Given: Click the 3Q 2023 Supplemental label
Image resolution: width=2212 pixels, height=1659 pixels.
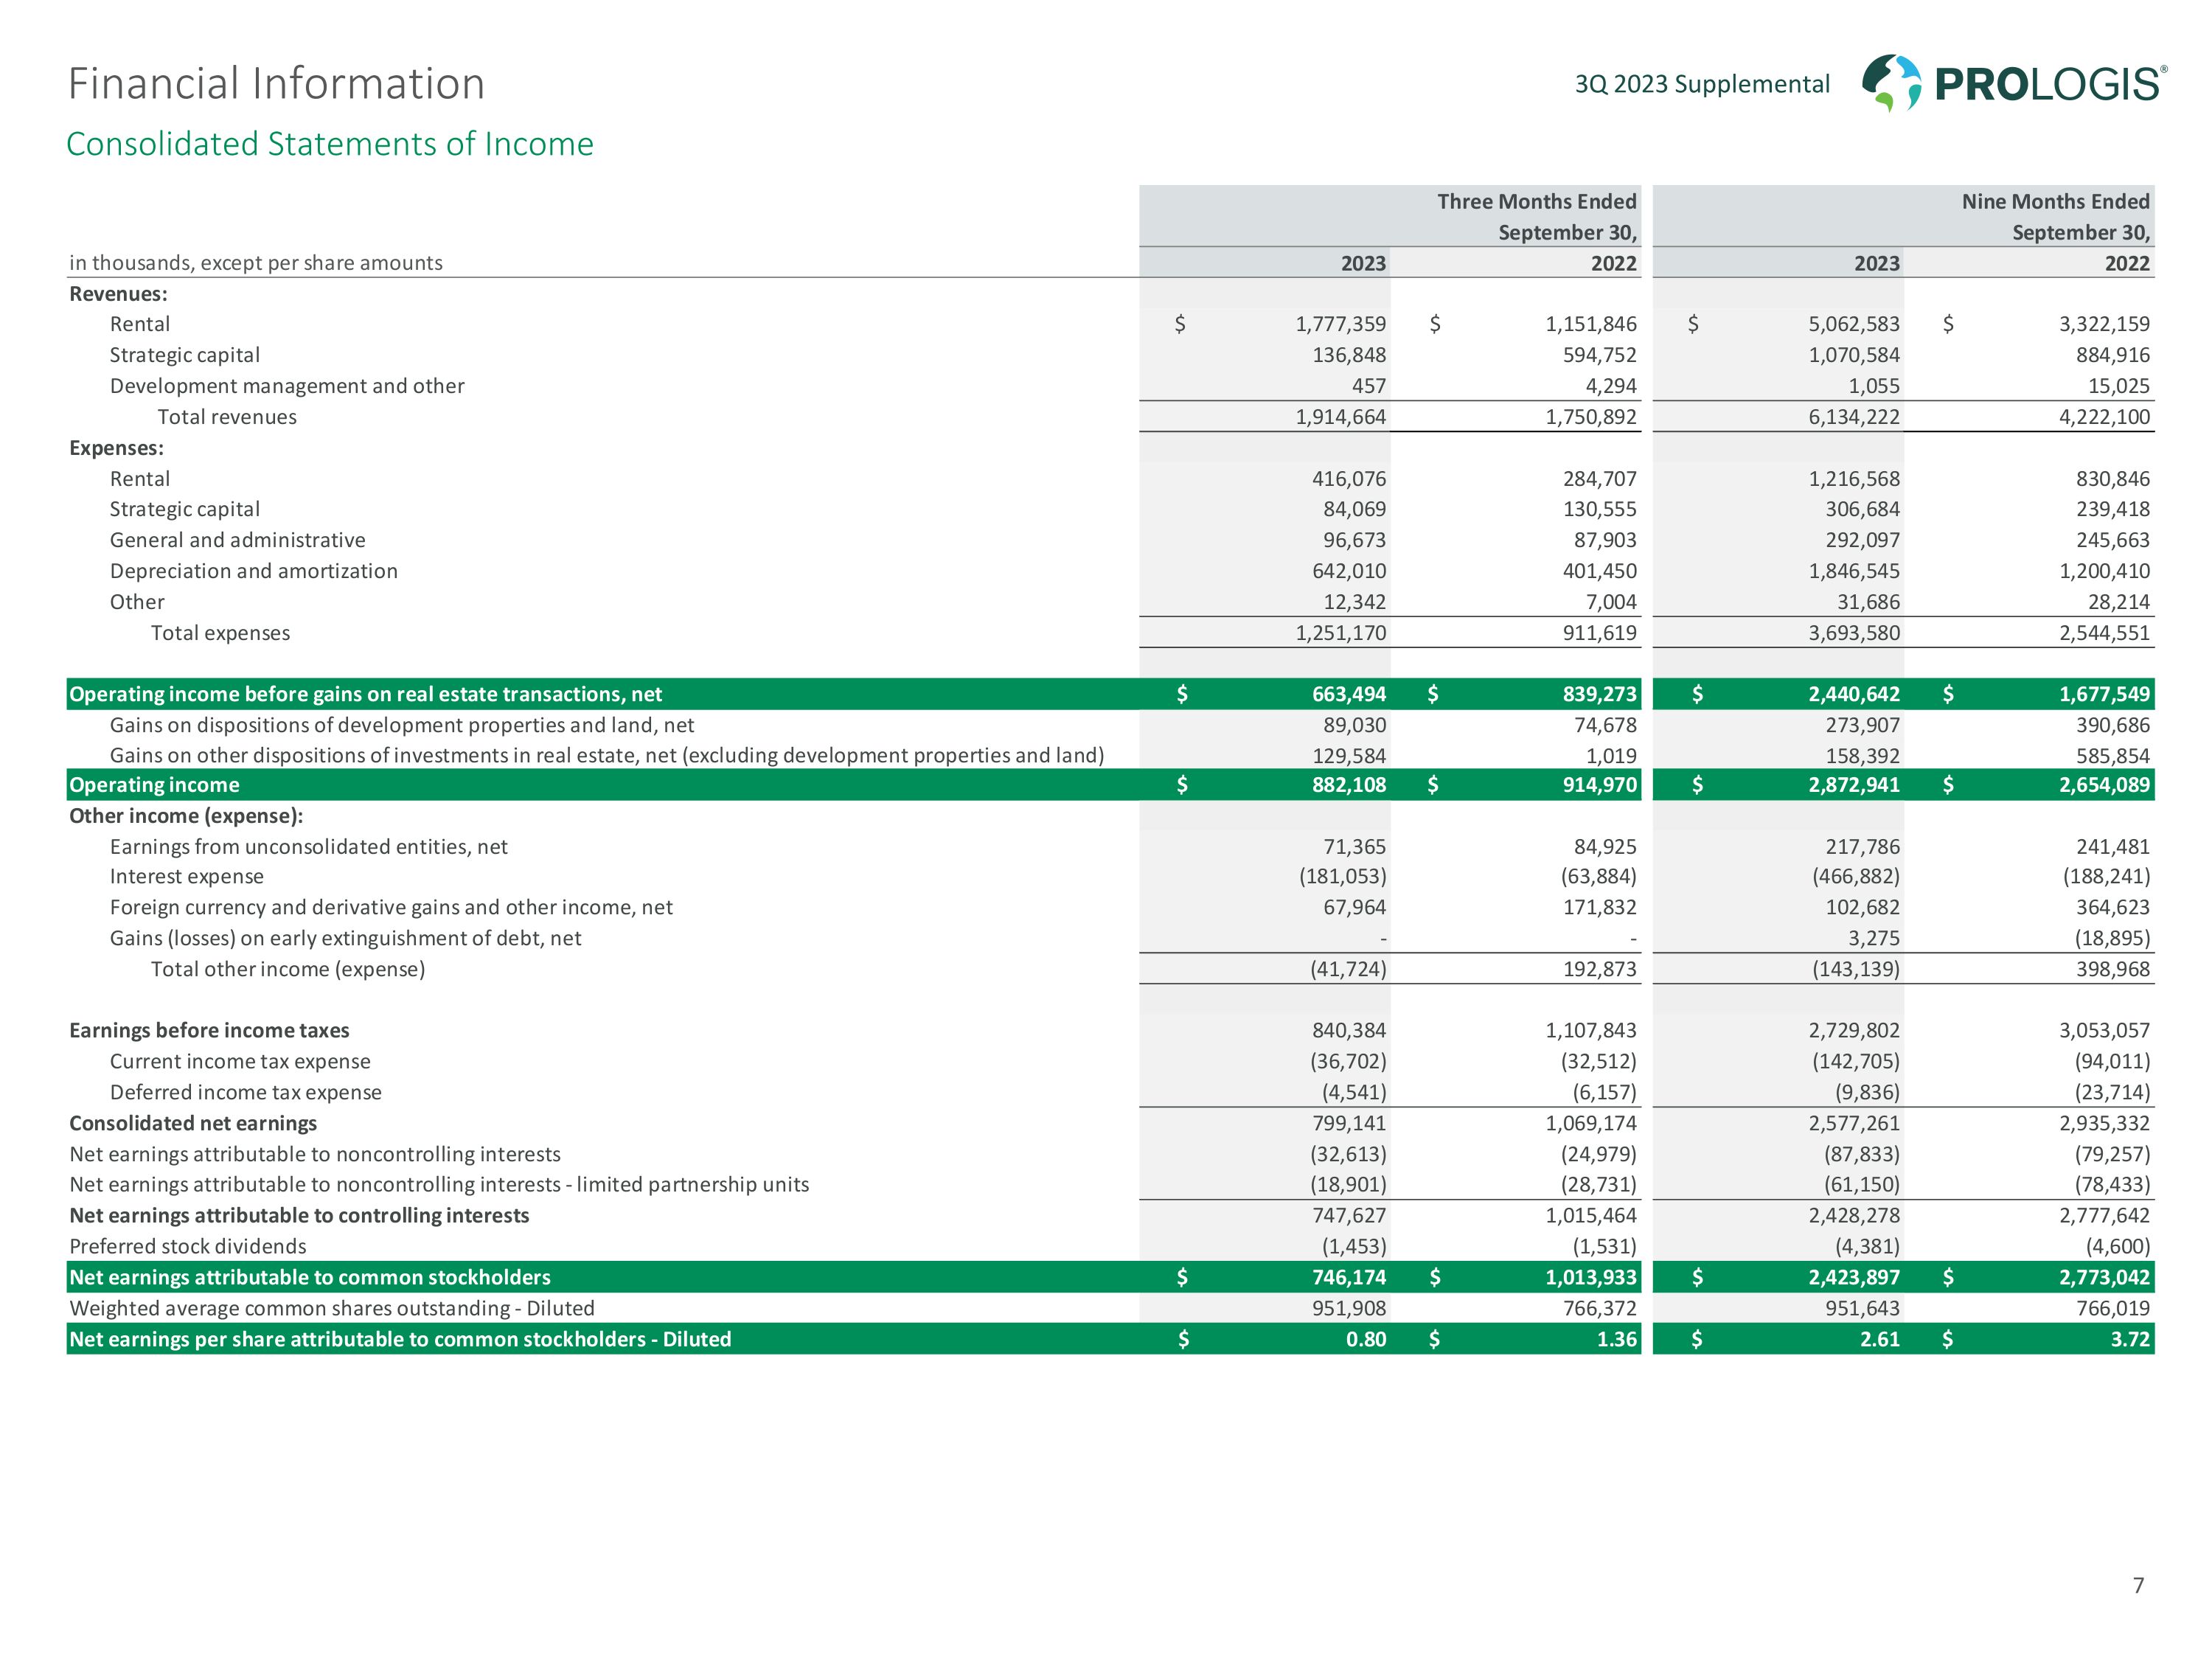Looking at the screenshot, I should click(x=1702, y=84).
